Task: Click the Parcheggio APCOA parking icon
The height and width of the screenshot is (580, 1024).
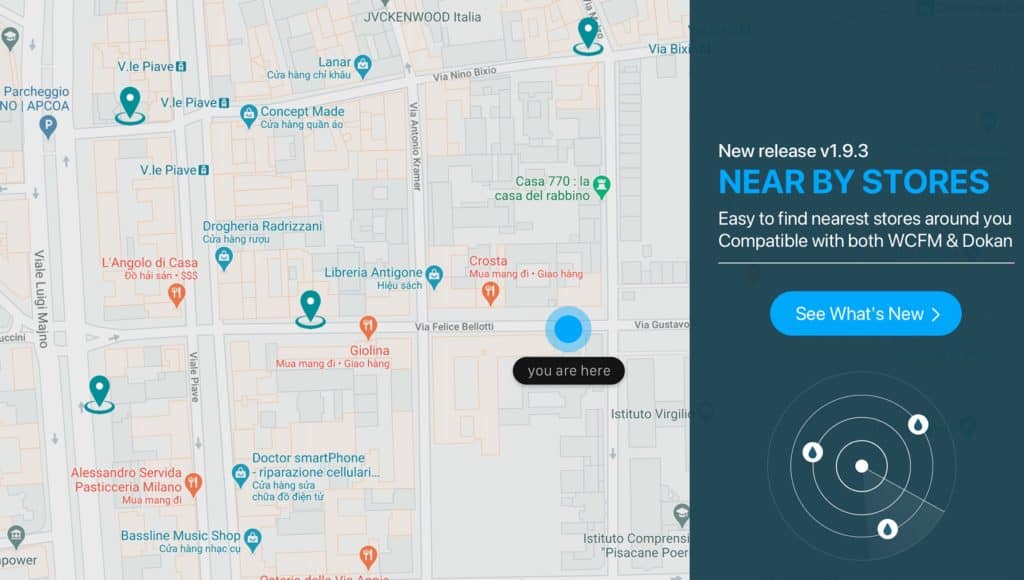Action: click(x=47, y=124)
